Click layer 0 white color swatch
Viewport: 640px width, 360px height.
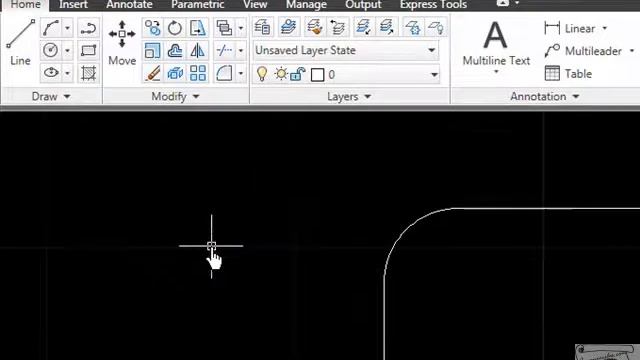click(x=317, y=75)
